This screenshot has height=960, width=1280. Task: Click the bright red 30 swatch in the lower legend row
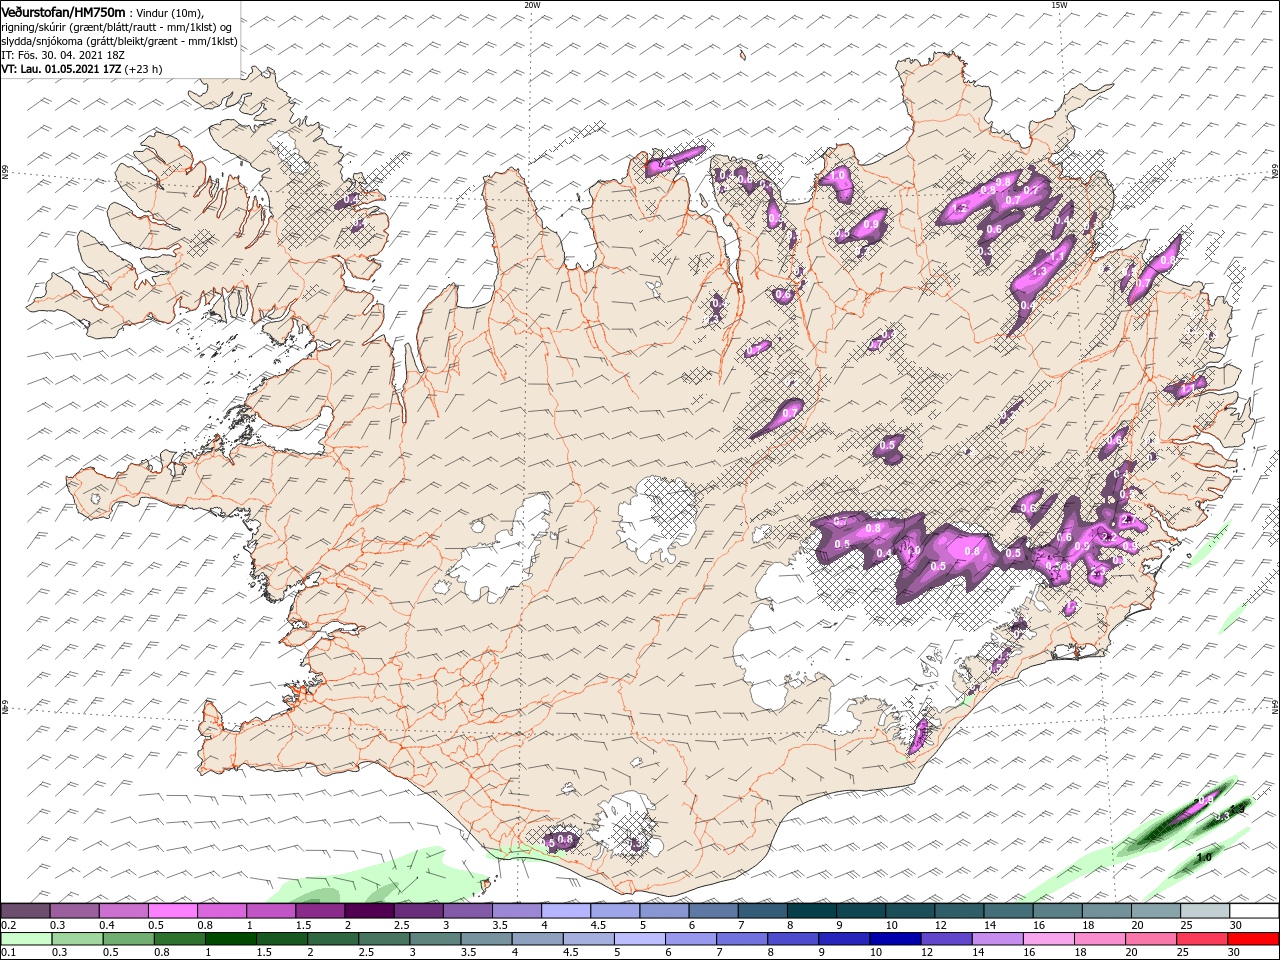click(x=1255, y=939)
